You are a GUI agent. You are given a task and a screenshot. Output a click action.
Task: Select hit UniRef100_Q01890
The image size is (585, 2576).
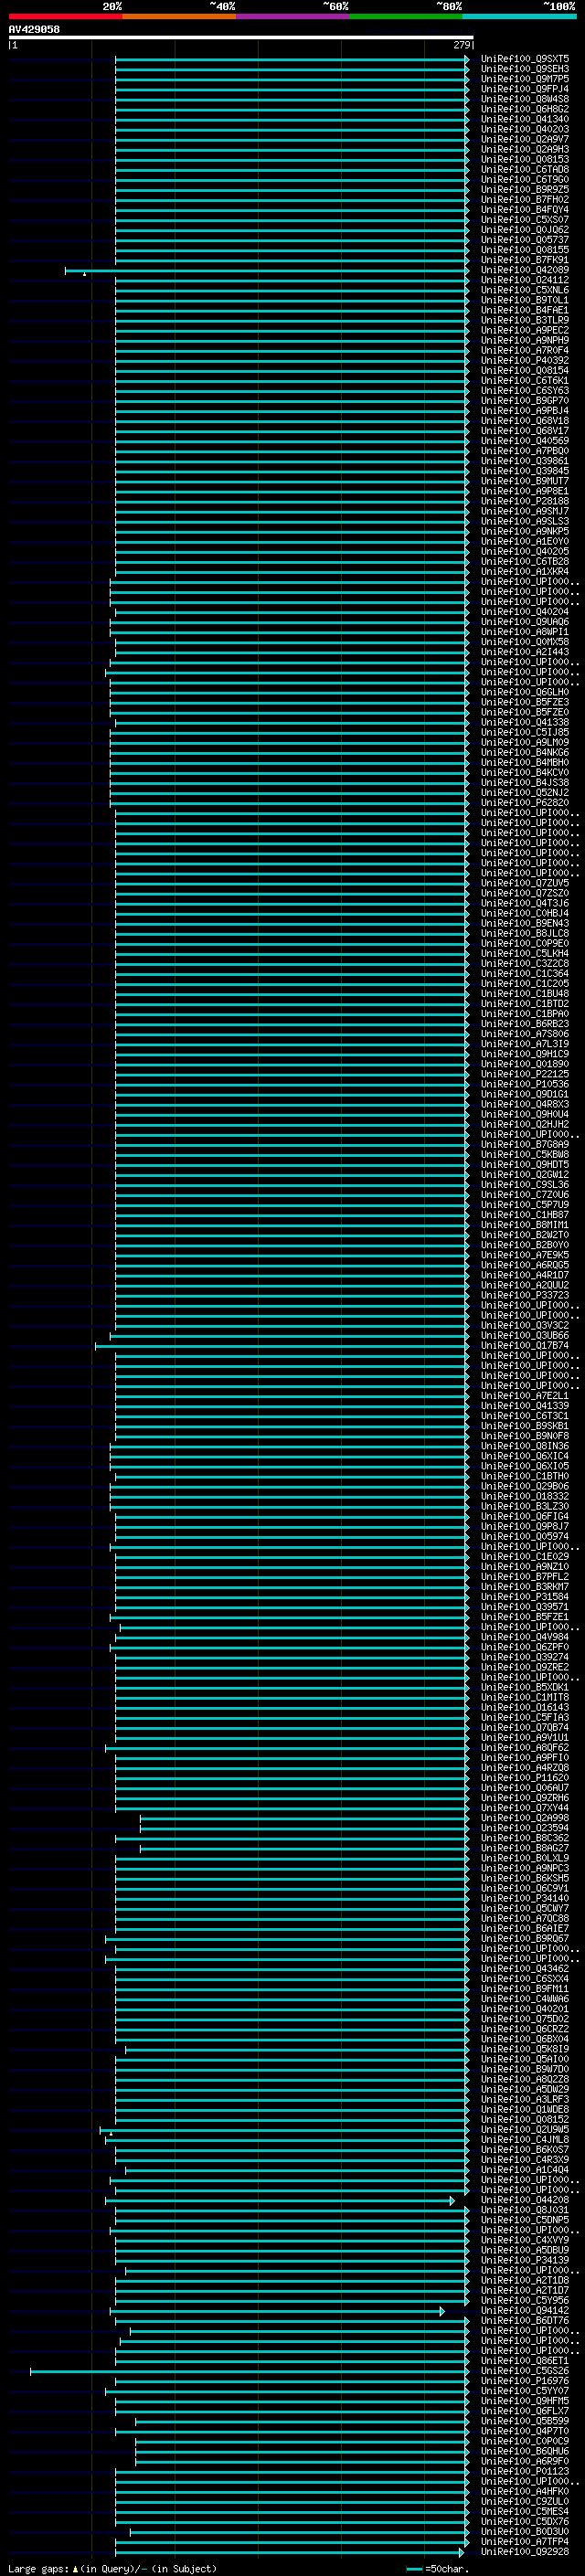click(x=524, y=1064)
